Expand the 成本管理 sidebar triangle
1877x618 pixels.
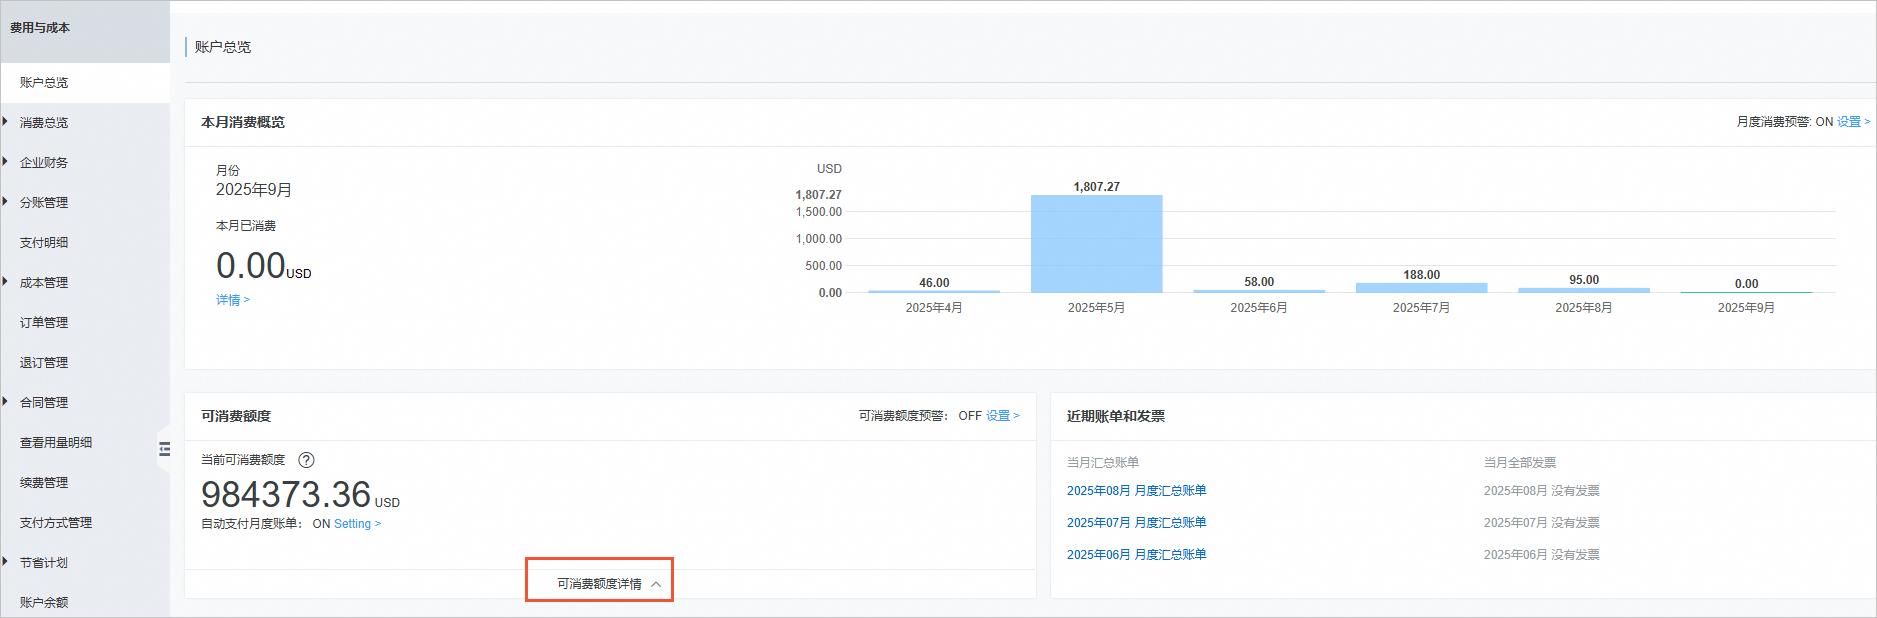(x=5, y=282)
